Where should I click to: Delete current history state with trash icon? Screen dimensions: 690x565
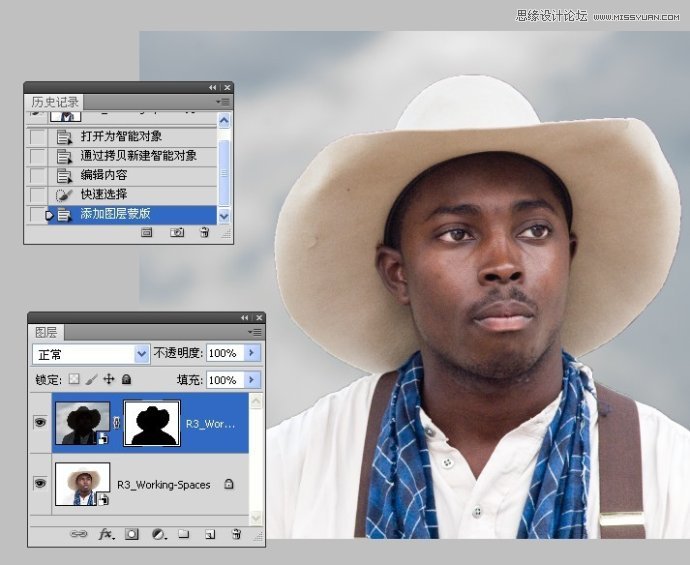tap(204, 232)
